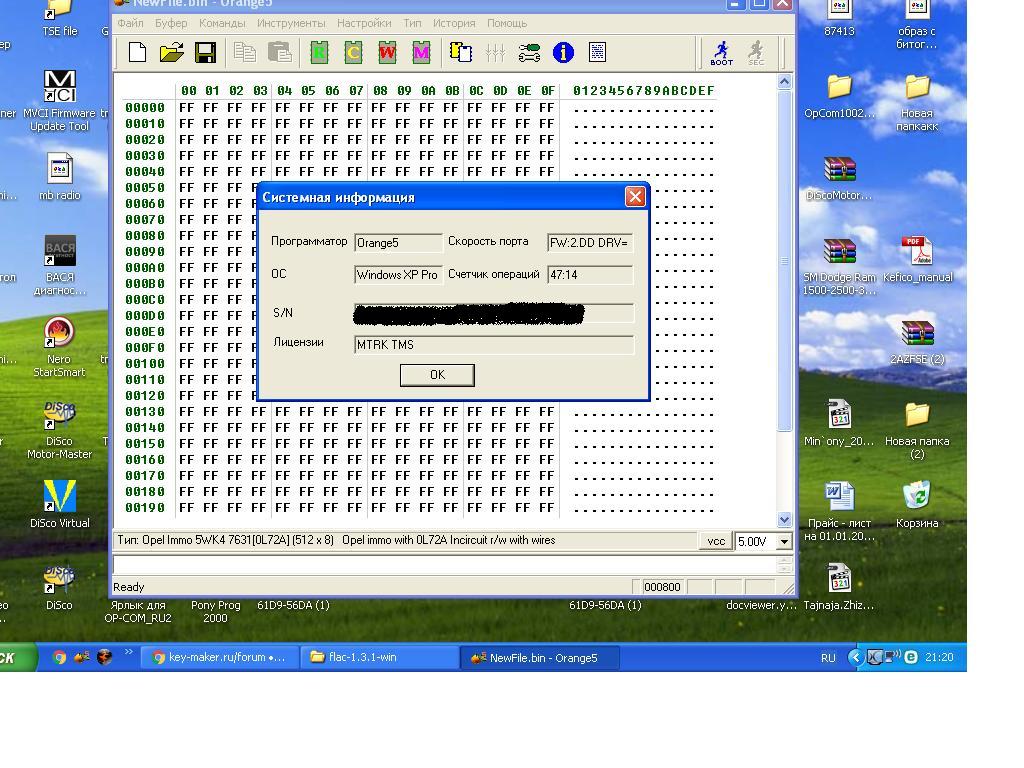Click the yellow device list icon
The height and width of the screenshot is (768, 1024).
pos(461,52)
